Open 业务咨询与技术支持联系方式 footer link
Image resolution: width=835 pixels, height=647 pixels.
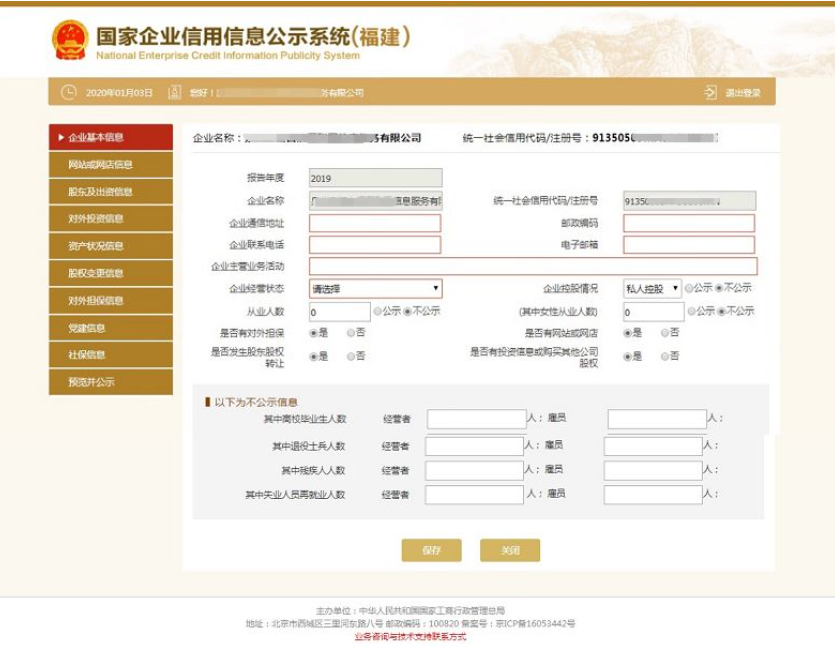410,636
